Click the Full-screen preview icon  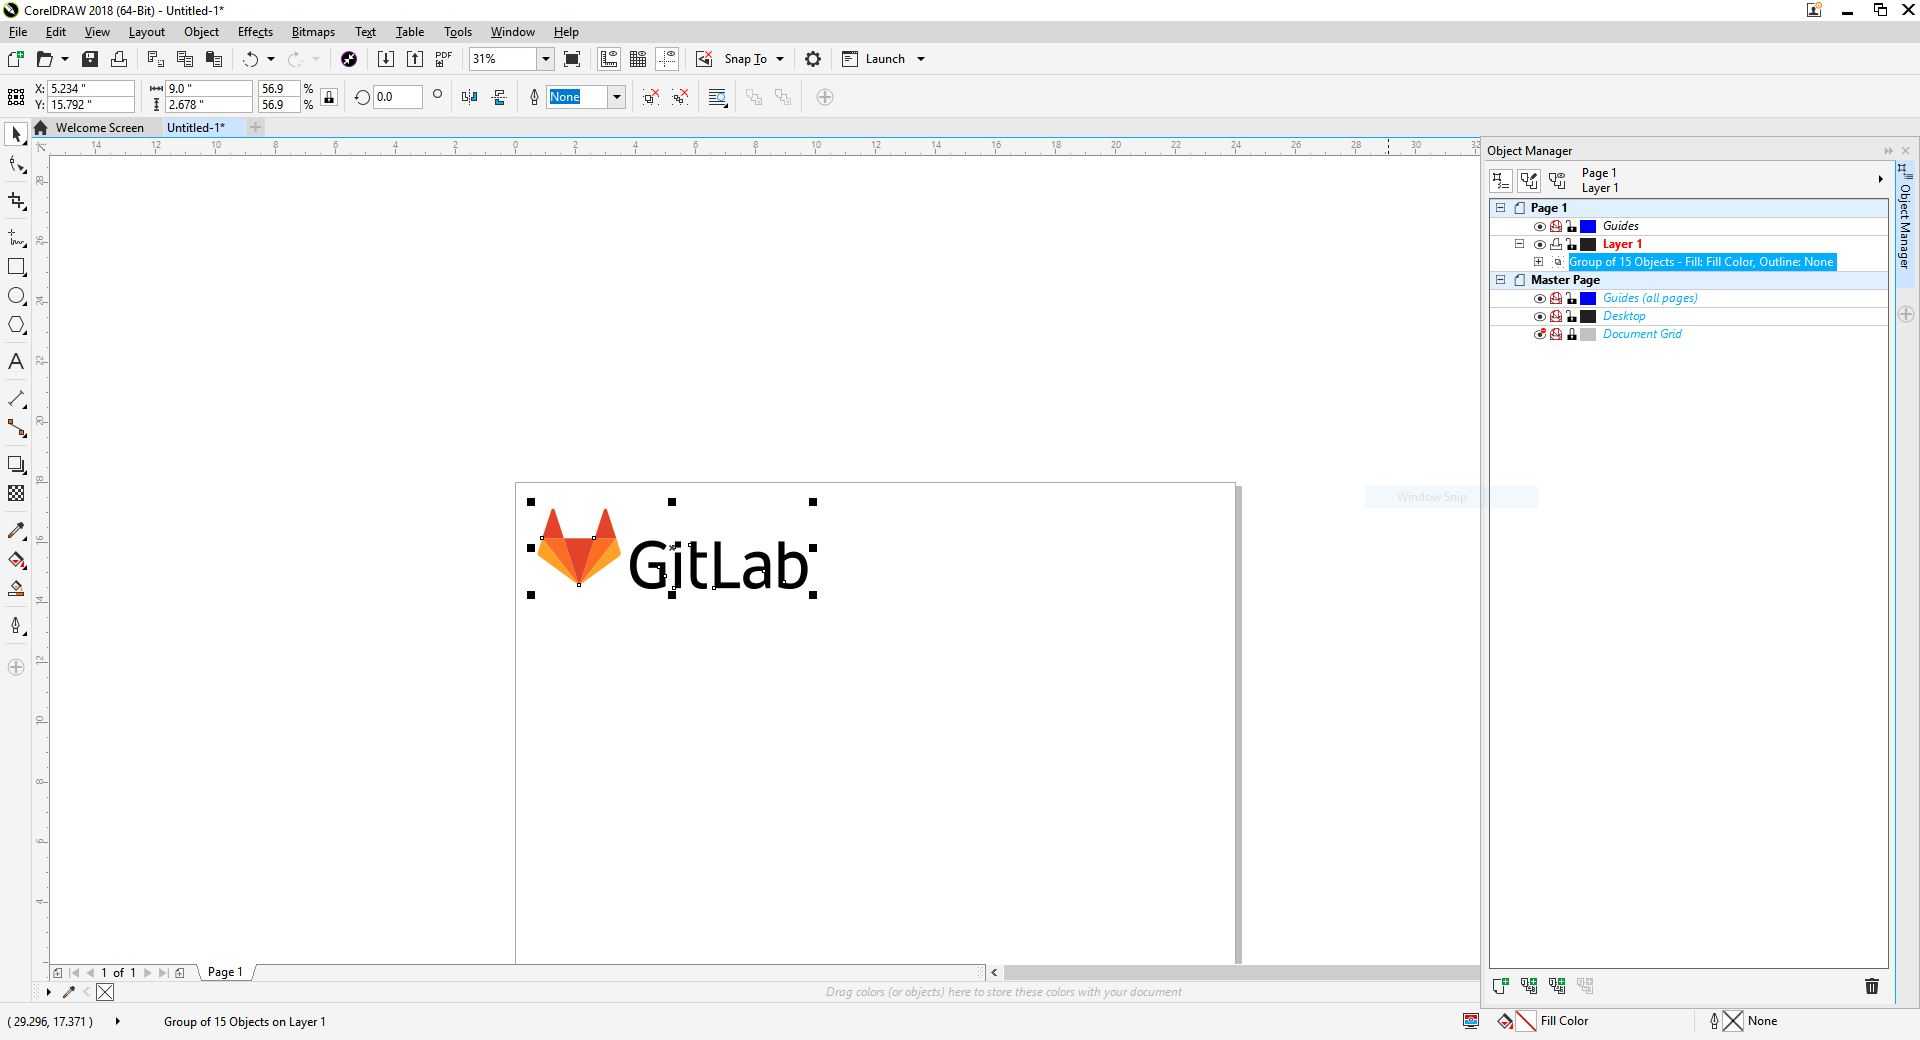click(572, 59)
